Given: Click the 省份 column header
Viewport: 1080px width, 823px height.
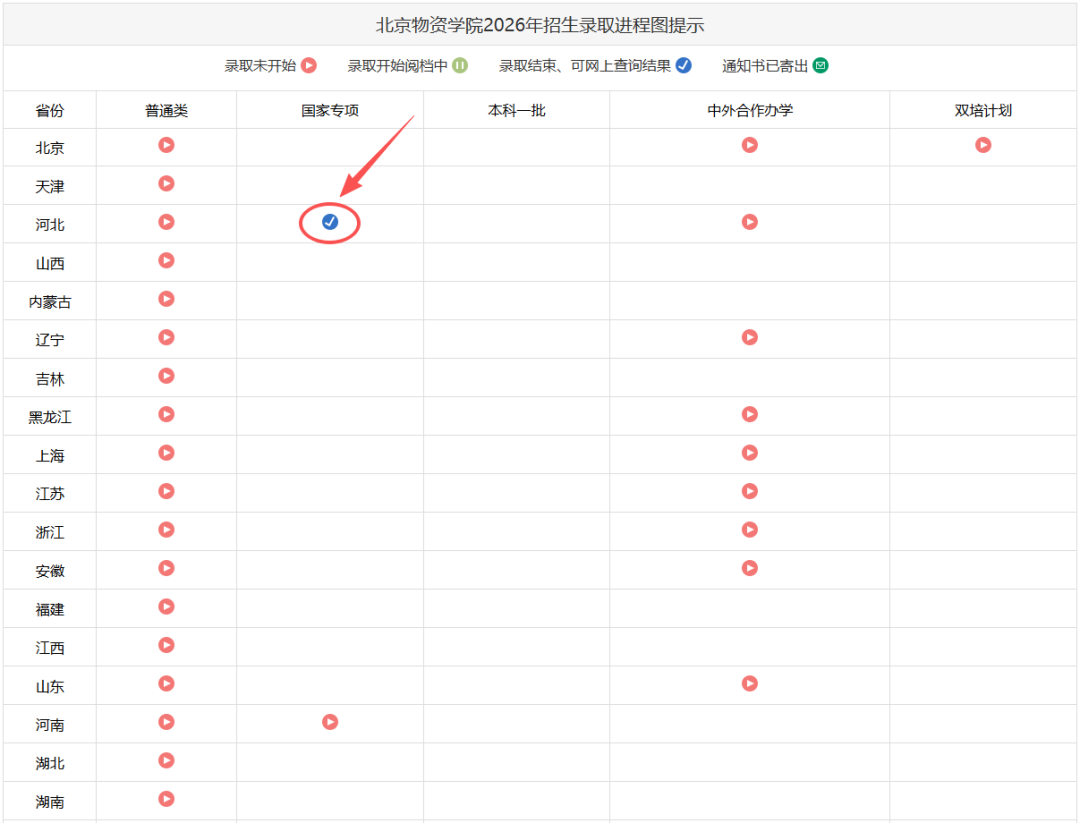Looking at the screenshot, I should pyautogui.click(x=50, y=111).
